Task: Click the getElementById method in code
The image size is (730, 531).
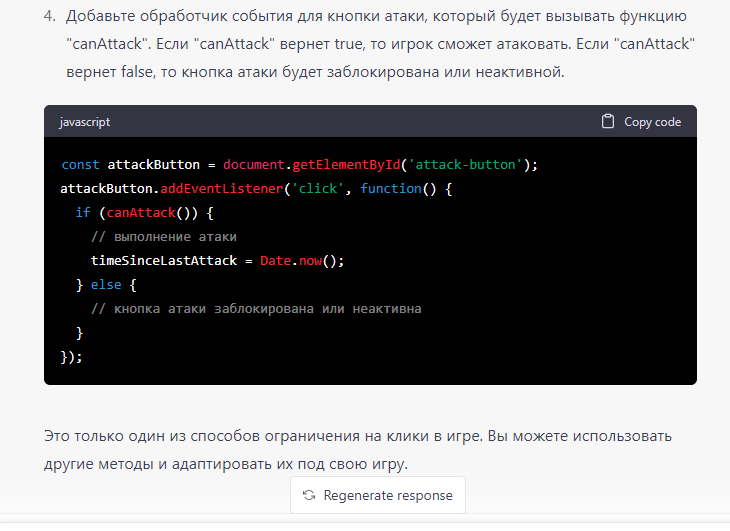Action: 346,165
